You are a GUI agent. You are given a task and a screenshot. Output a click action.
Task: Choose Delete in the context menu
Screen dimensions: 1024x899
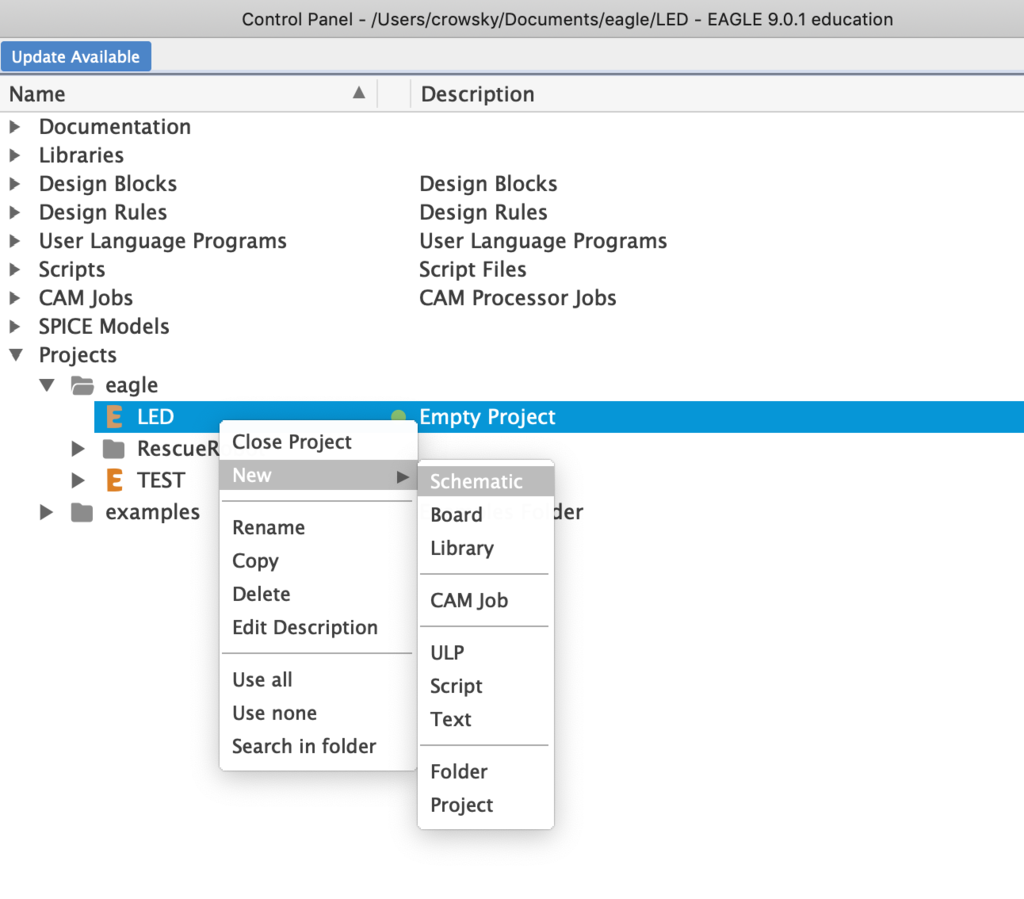tap(319, 594)
